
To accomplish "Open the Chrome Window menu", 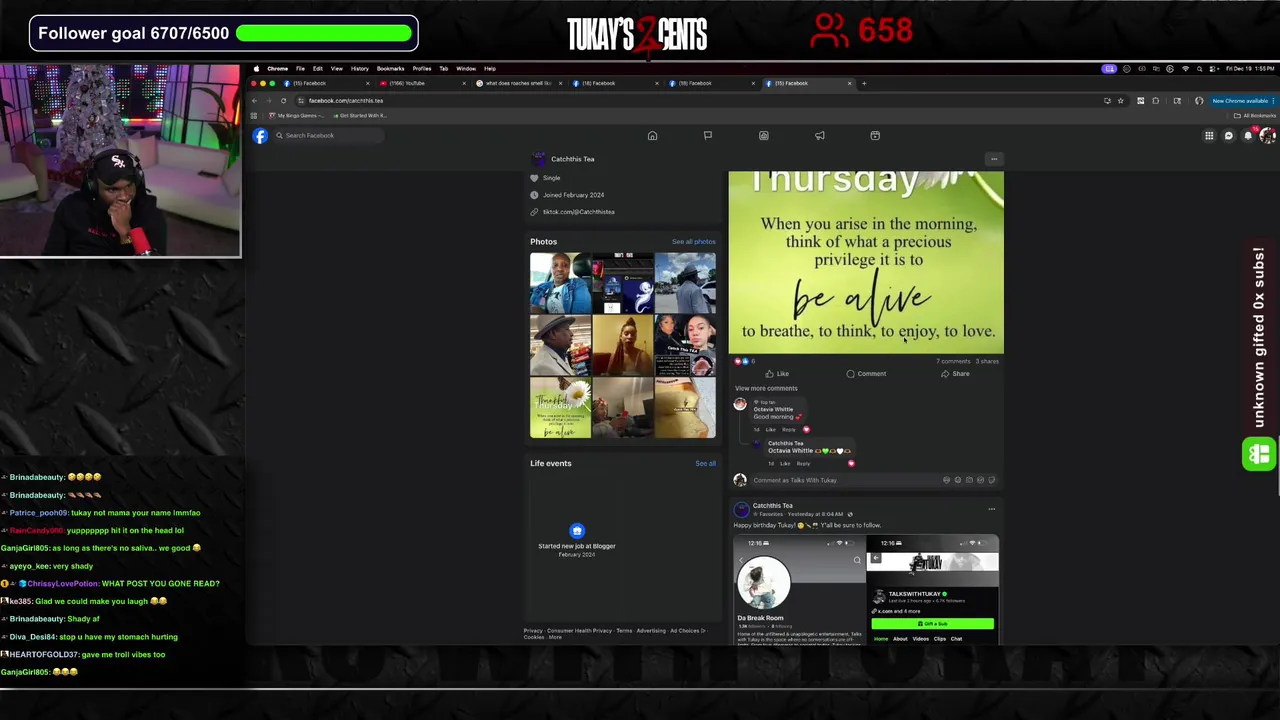I will [x=466, y=69].
